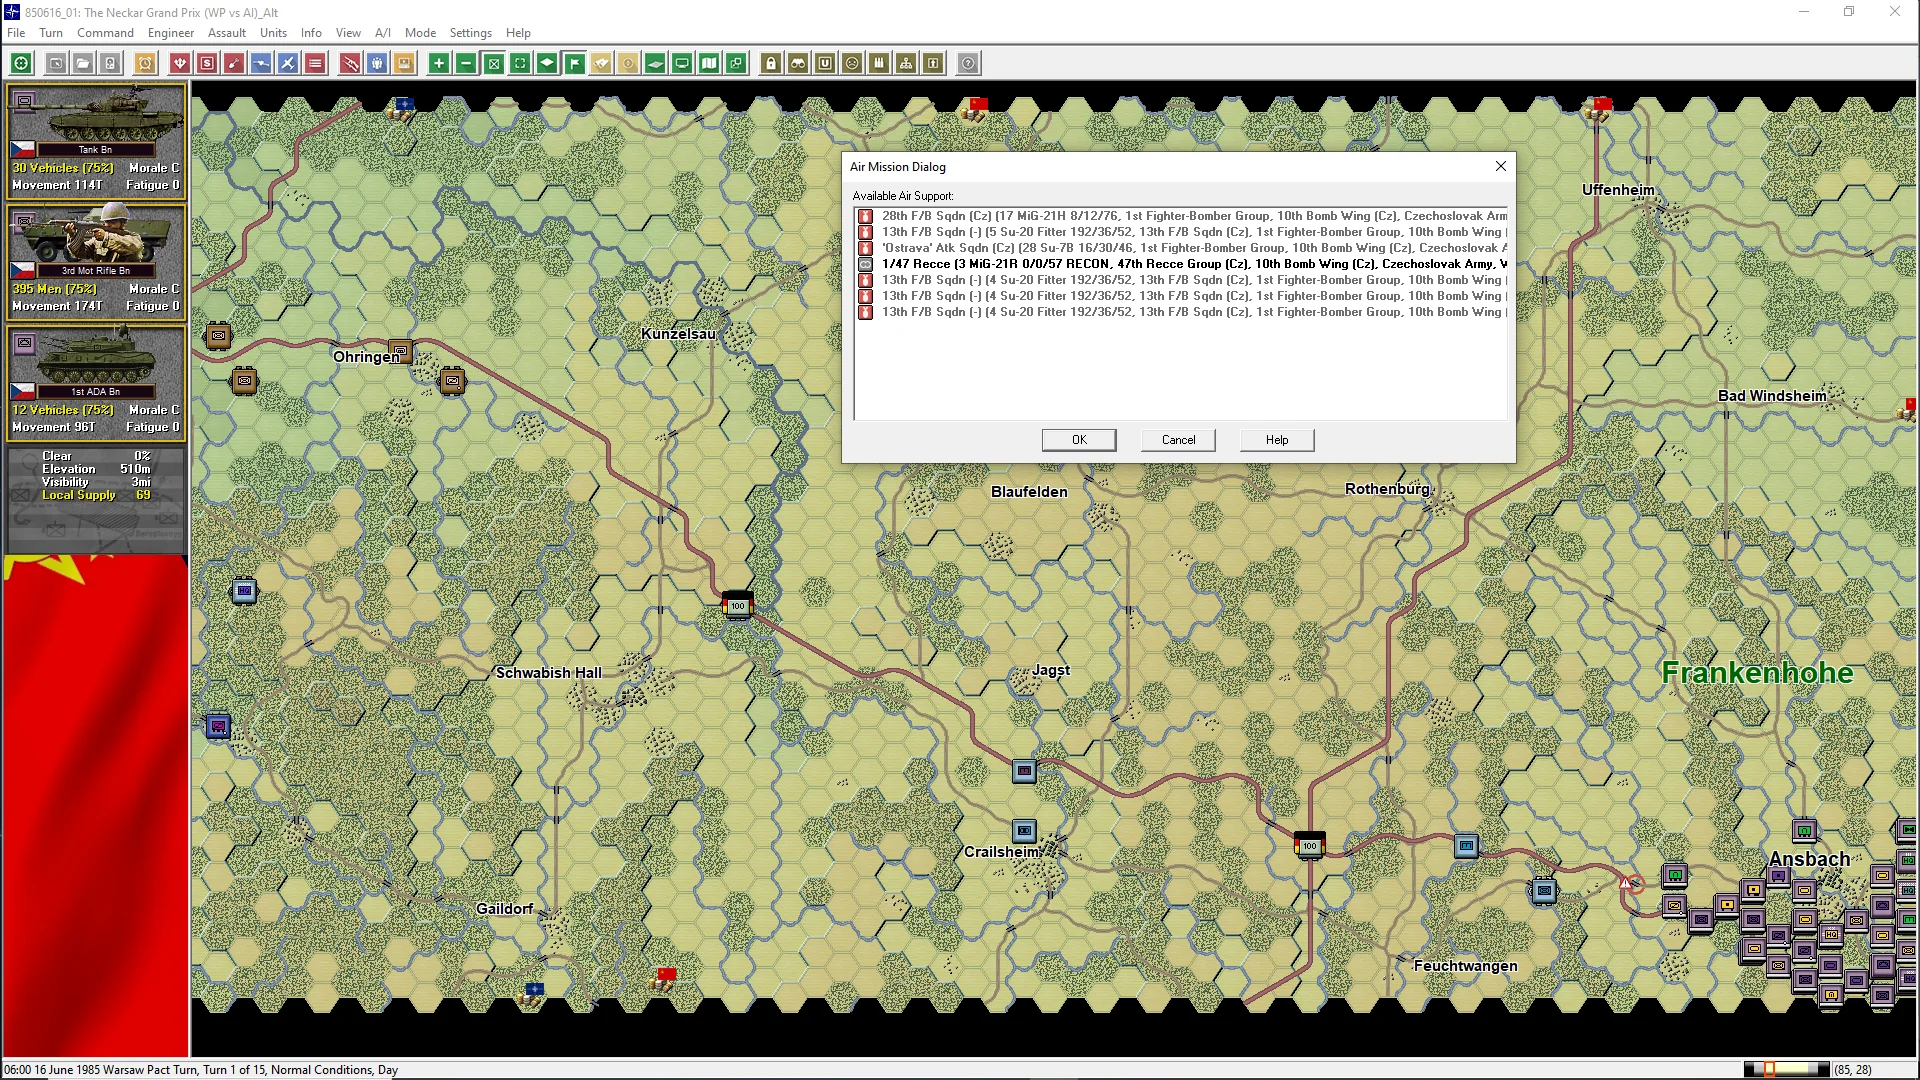1920x1080 pixels.
Task: Click Cancel in Air Mission Dialog
Action: click(1178, 440)
